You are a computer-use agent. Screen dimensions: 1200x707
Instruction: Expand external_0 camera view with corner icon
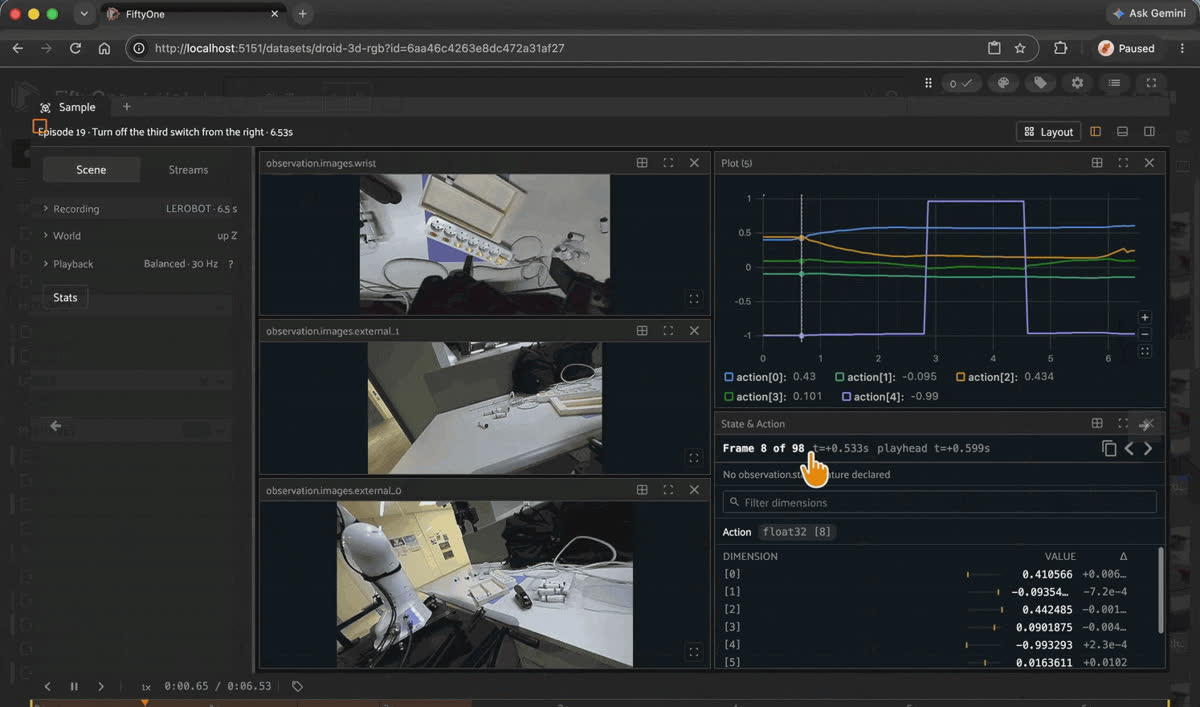pos(694,651)
